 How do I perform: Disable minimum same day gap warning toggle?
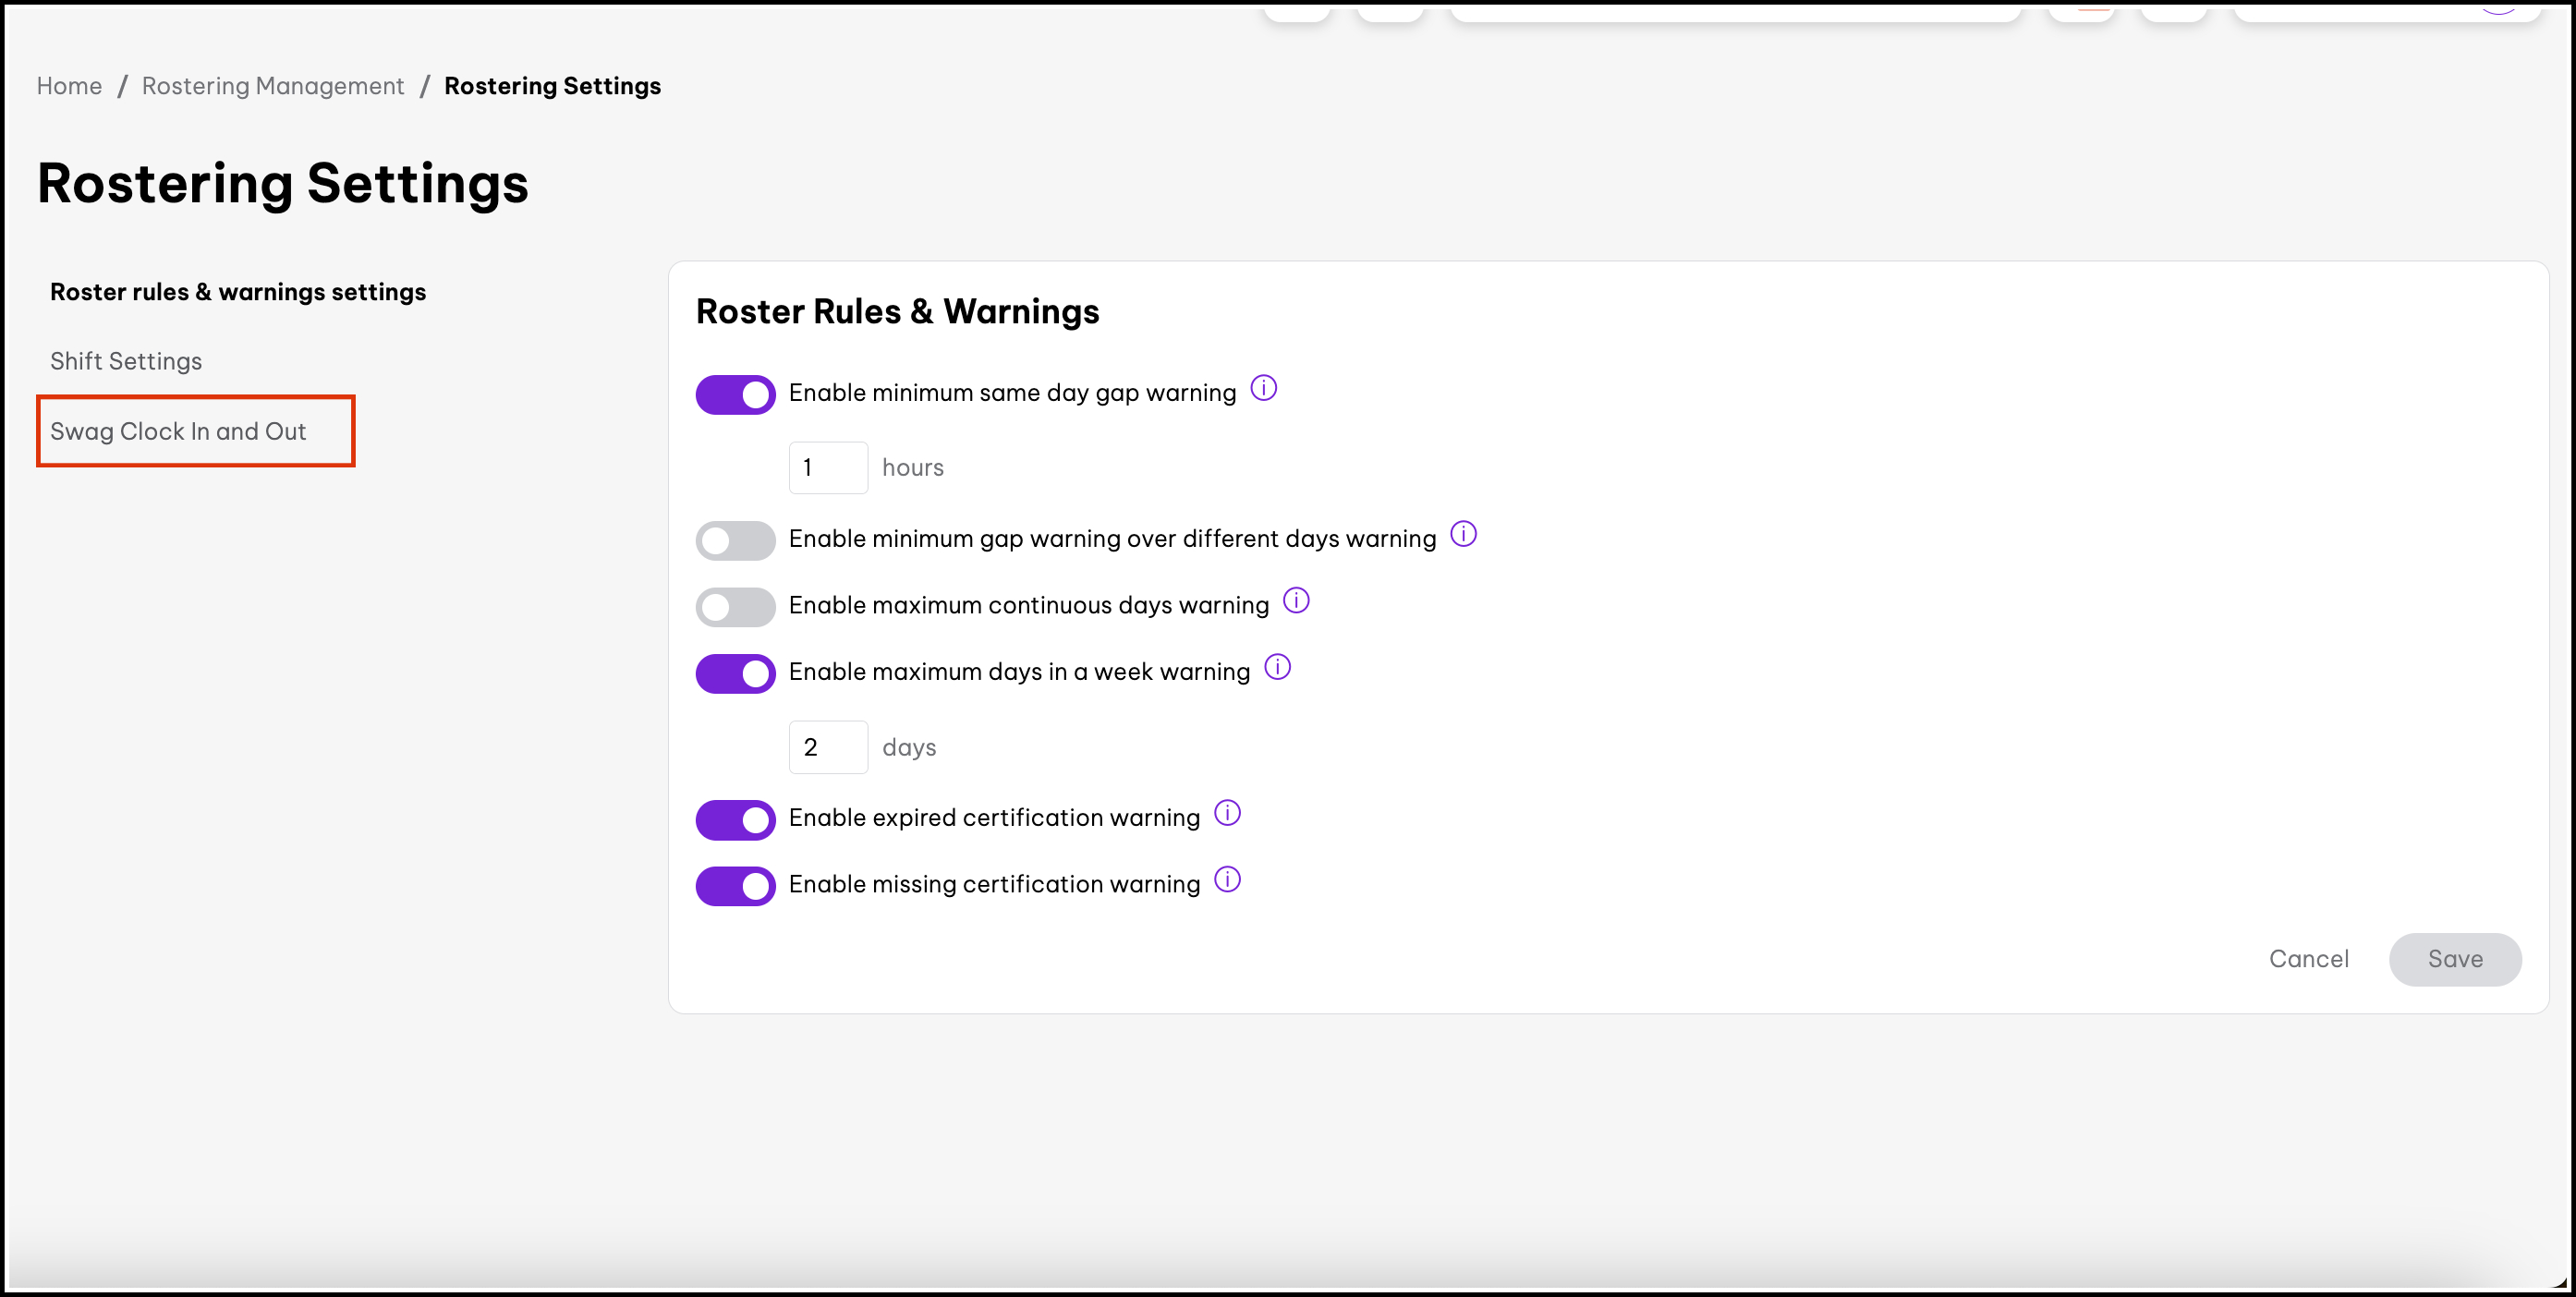click(735, 394)
